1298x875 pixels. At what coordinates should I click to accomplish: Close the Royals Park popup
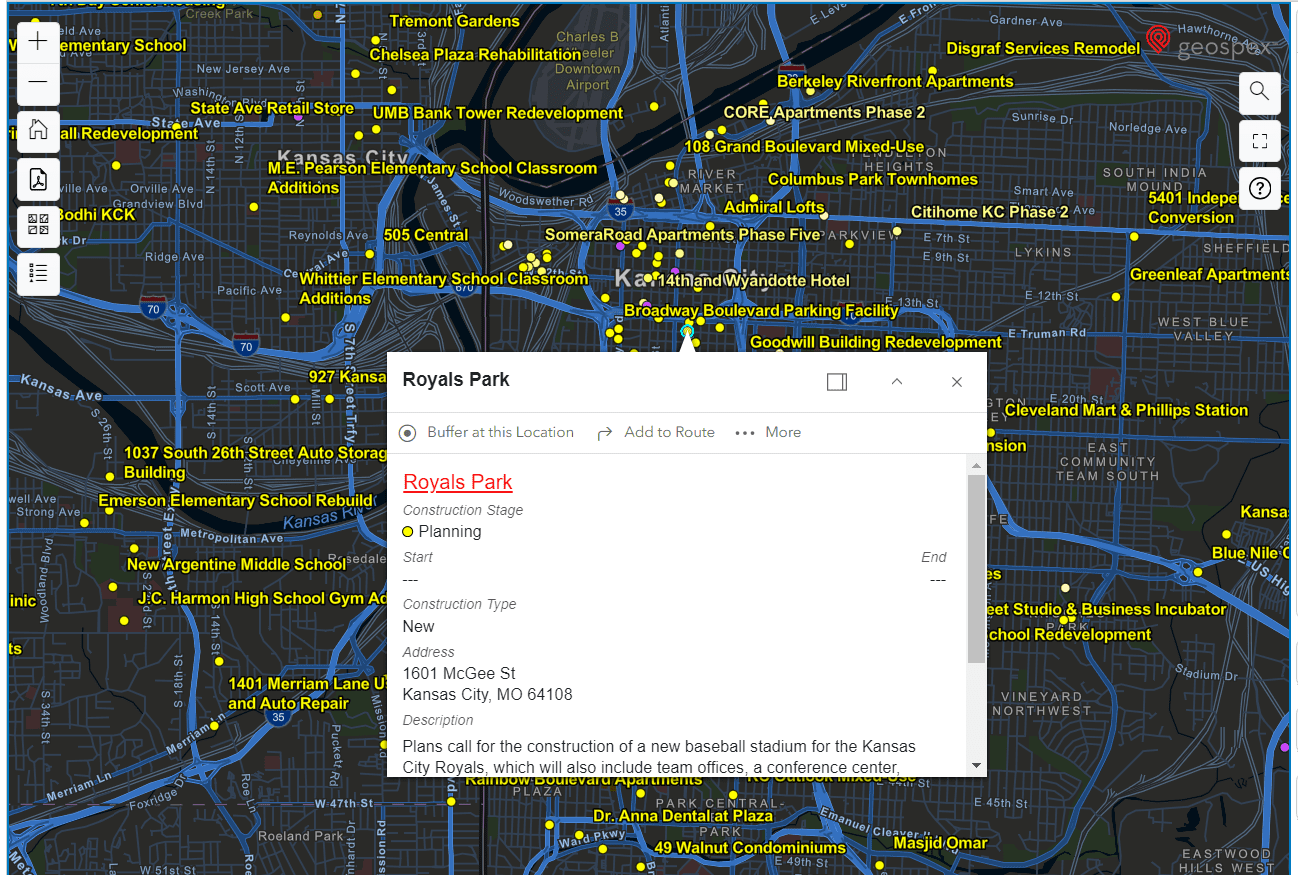tap(957, 381)
